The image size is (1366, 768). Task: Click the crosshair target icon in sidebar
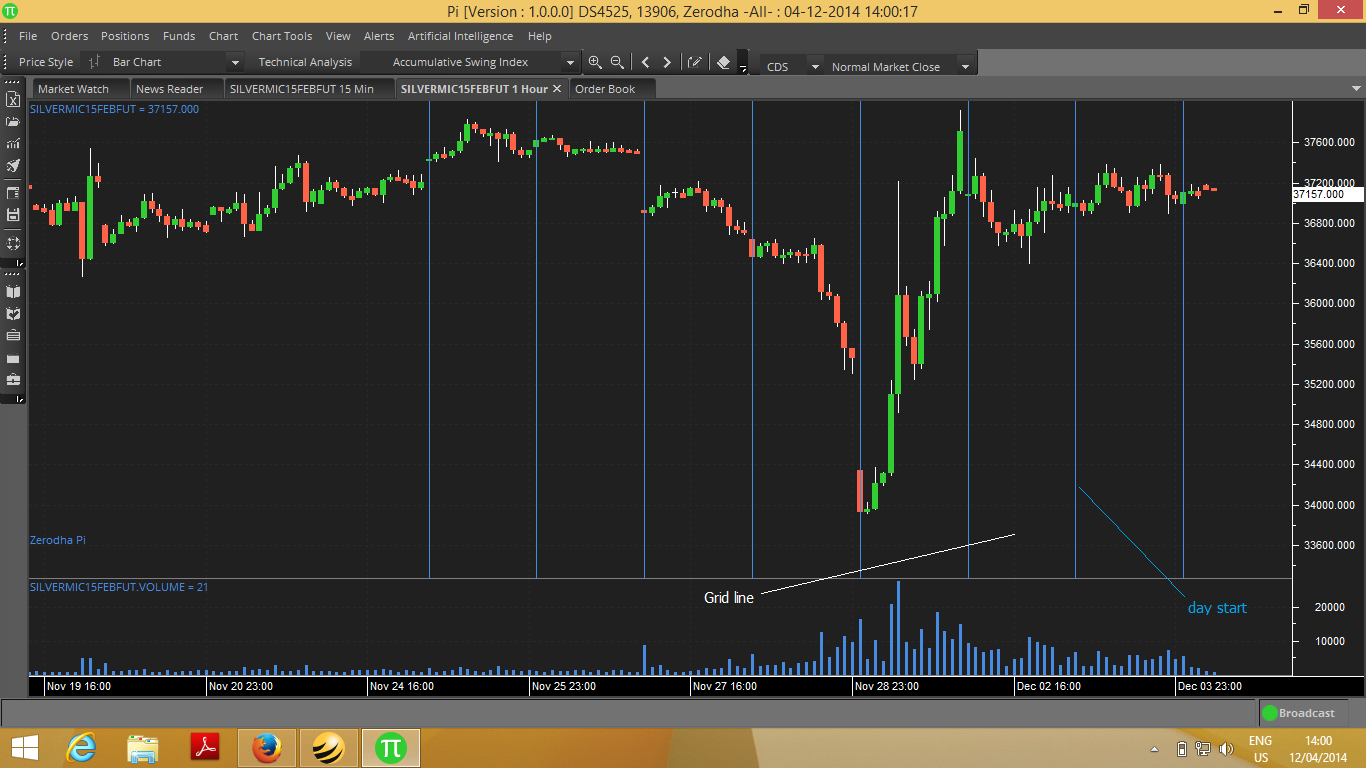point(13,243)
